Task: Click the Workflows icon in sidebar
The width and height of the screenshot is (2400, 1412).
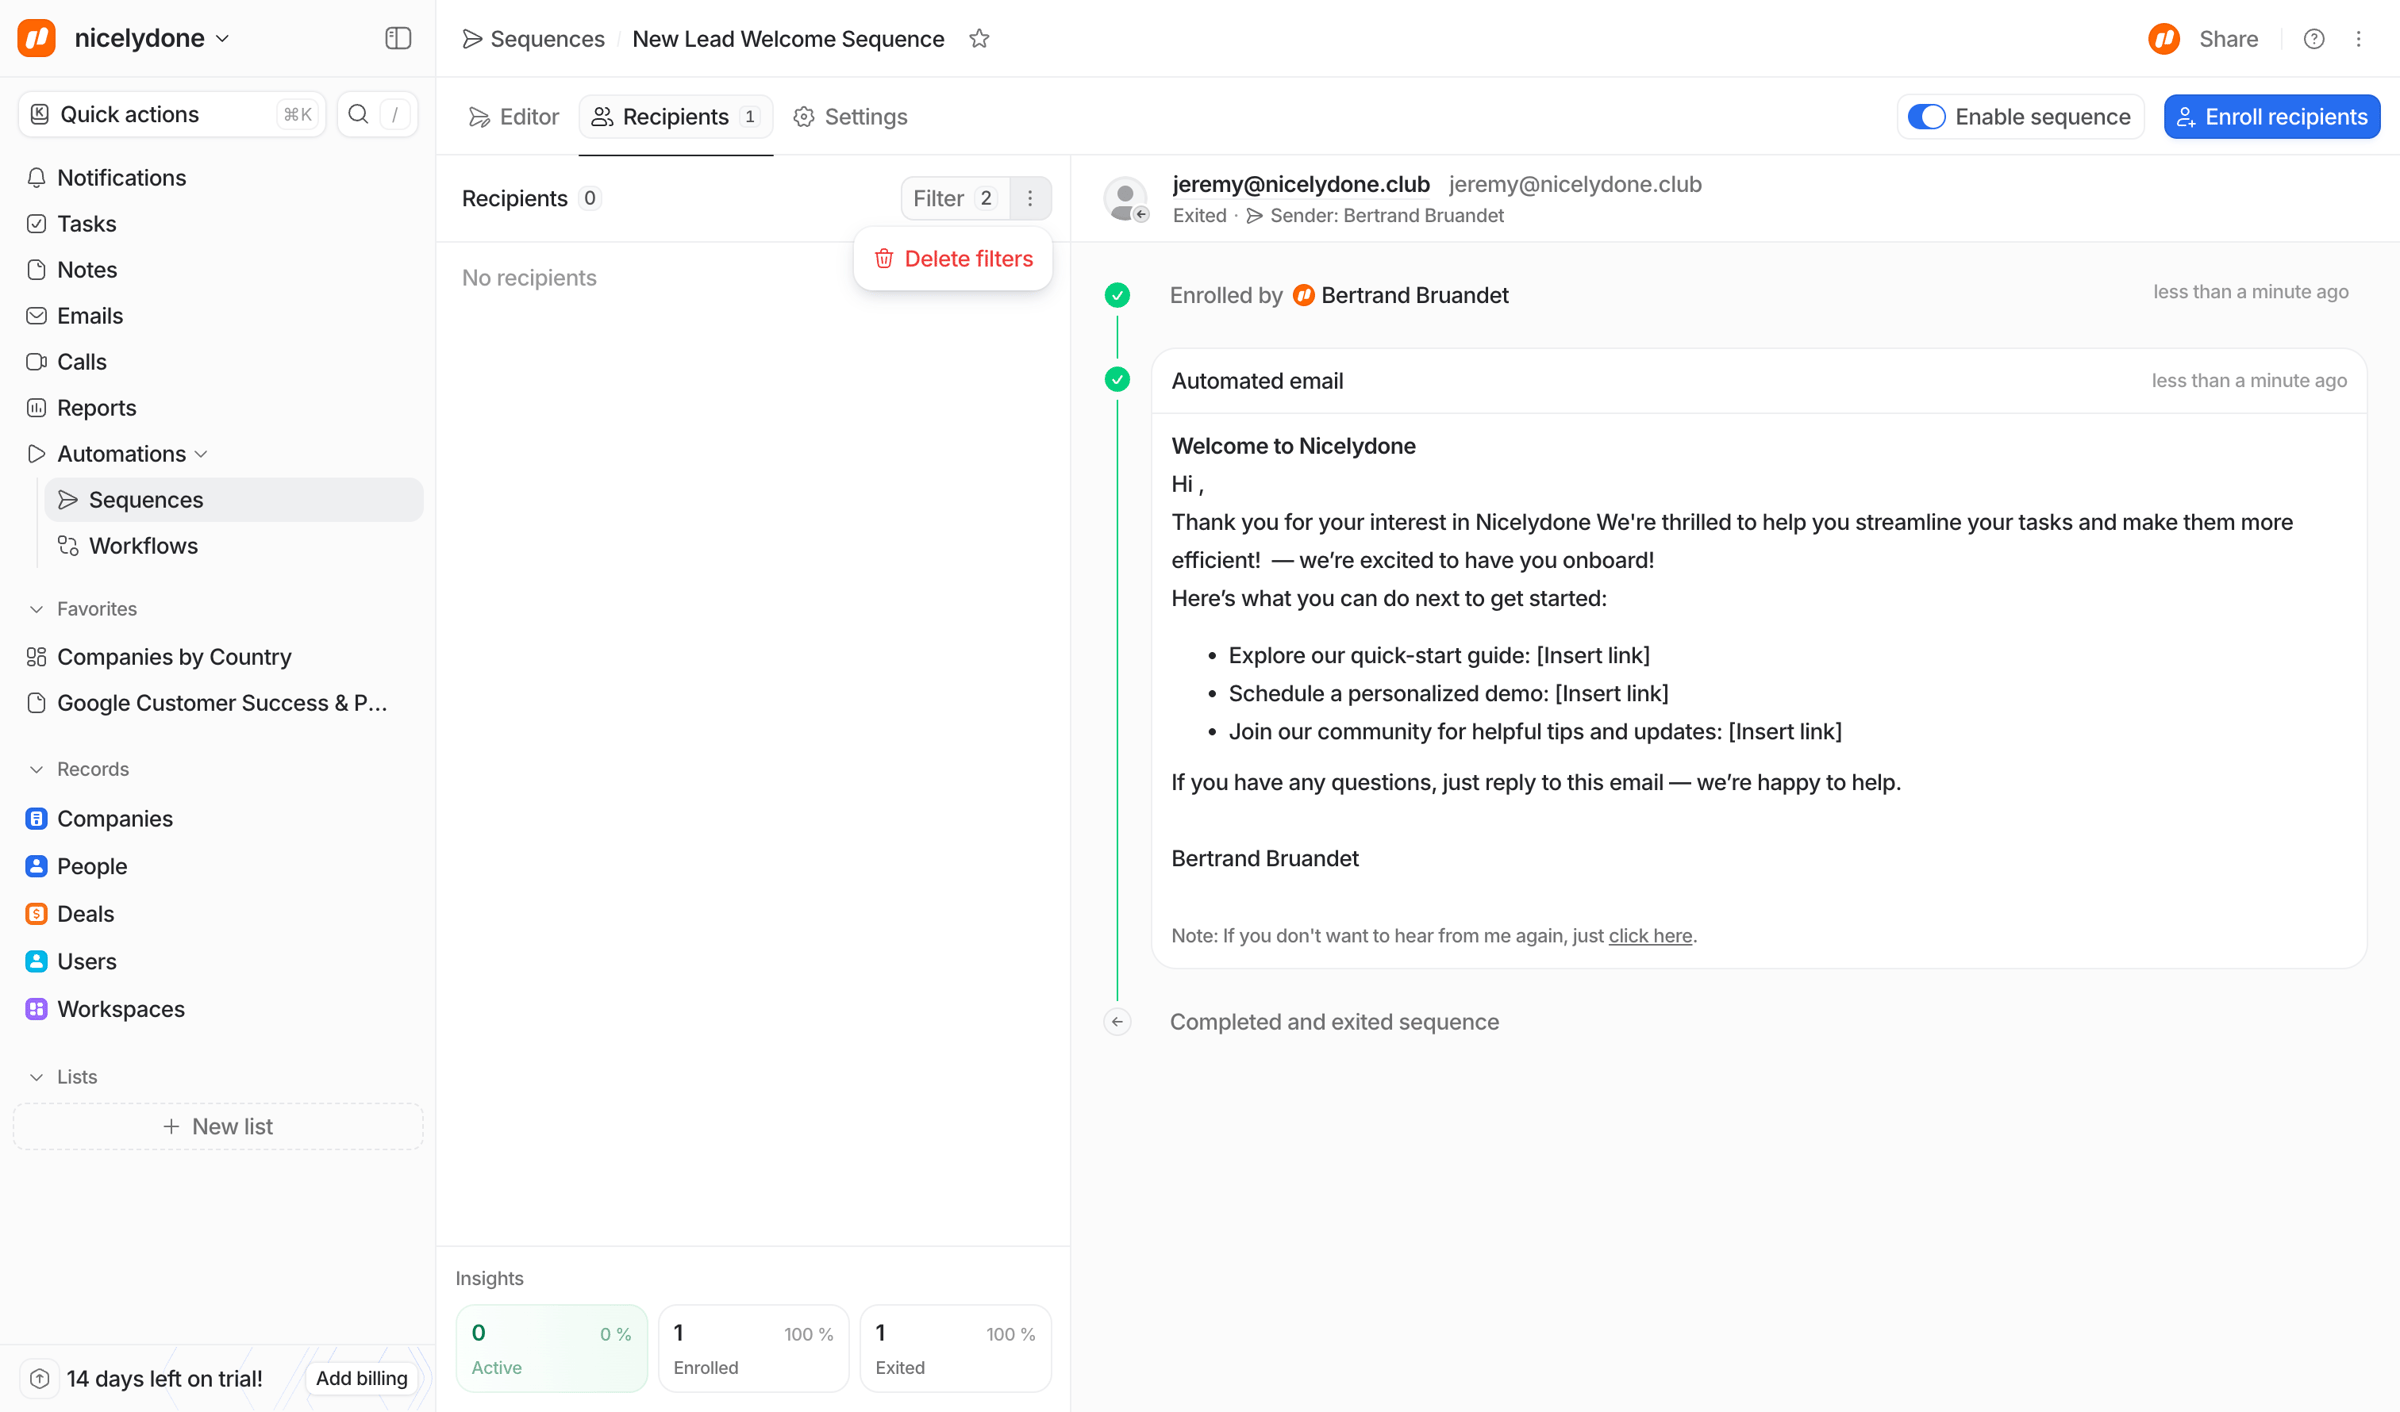Action: pos(69,545)
